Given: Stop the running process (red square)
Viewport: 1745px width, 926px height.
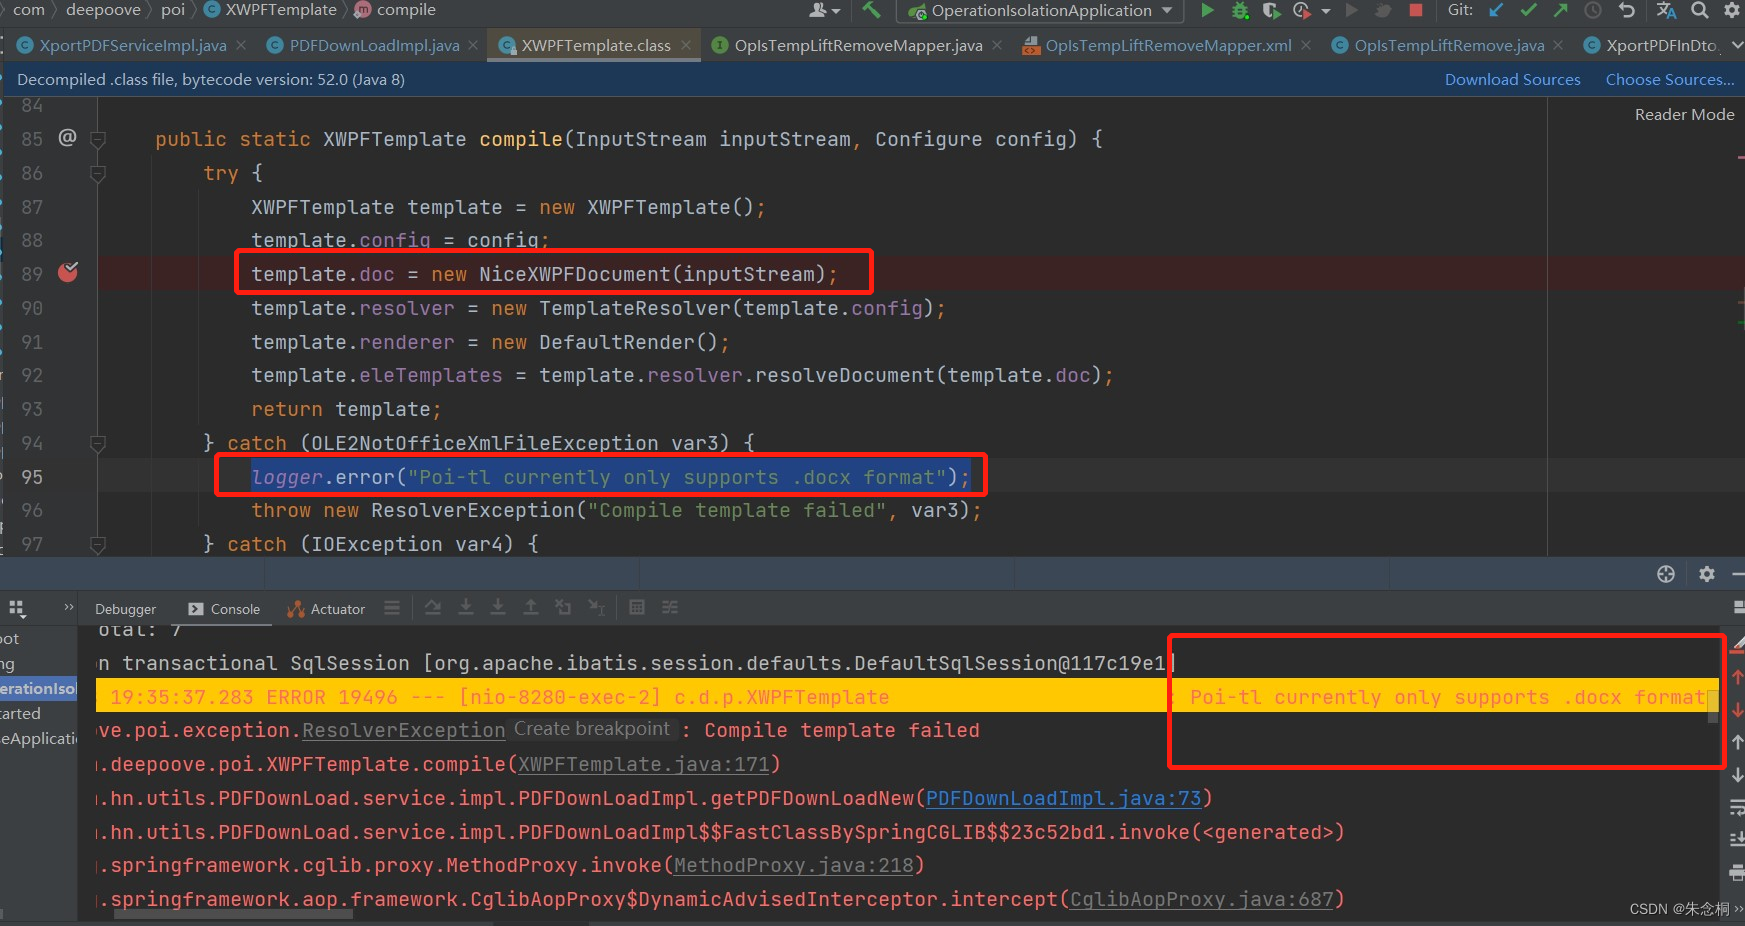Looking at the screenshot, I should tap(1415, 10).
